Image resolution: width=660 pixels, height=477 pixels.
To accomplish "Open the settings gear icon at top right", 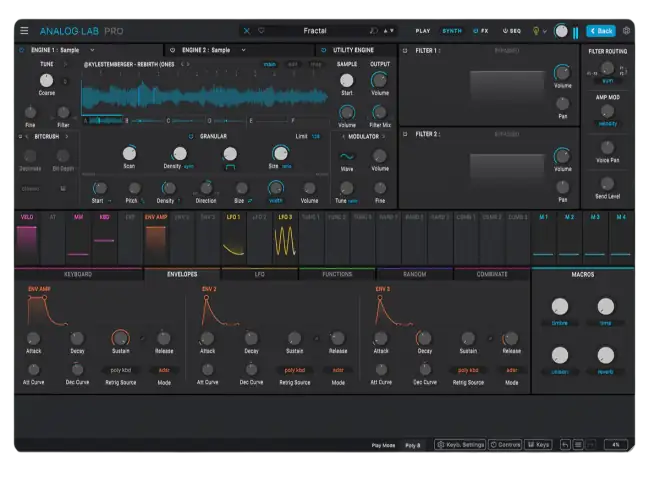I will [626, 31].
